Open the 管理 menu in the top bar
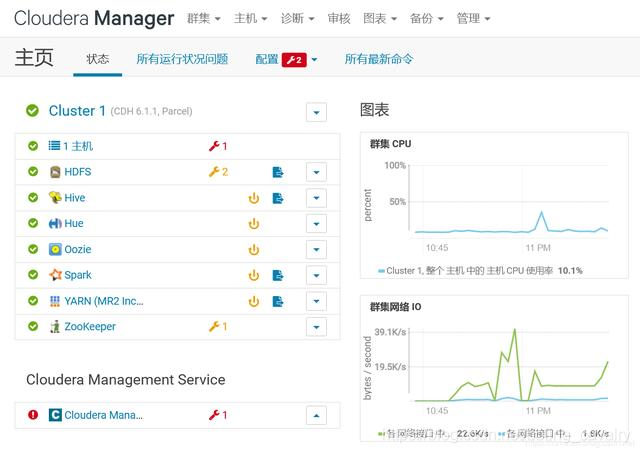This screenshot has height=453, width=640. tap(473, 18)
